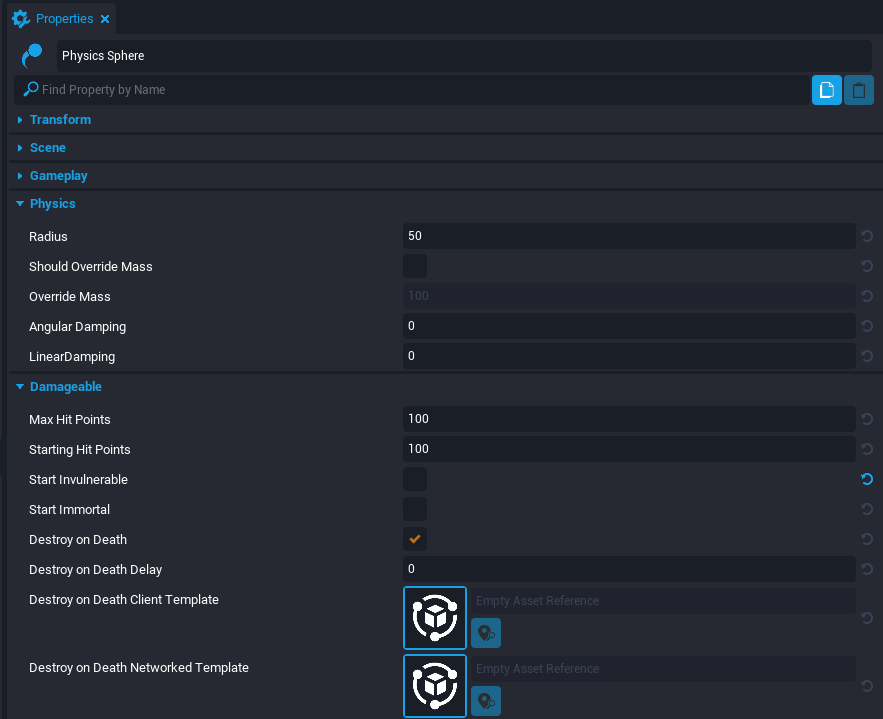
Task: Enable Should Override Mass checkbox
Action: (x=415, y=267)
